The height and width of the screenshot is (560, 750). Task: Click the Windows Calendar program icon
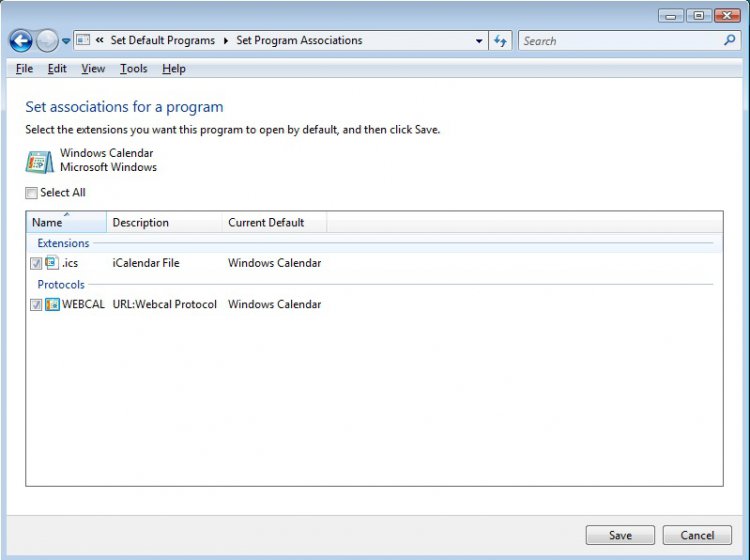coord(39,162)
